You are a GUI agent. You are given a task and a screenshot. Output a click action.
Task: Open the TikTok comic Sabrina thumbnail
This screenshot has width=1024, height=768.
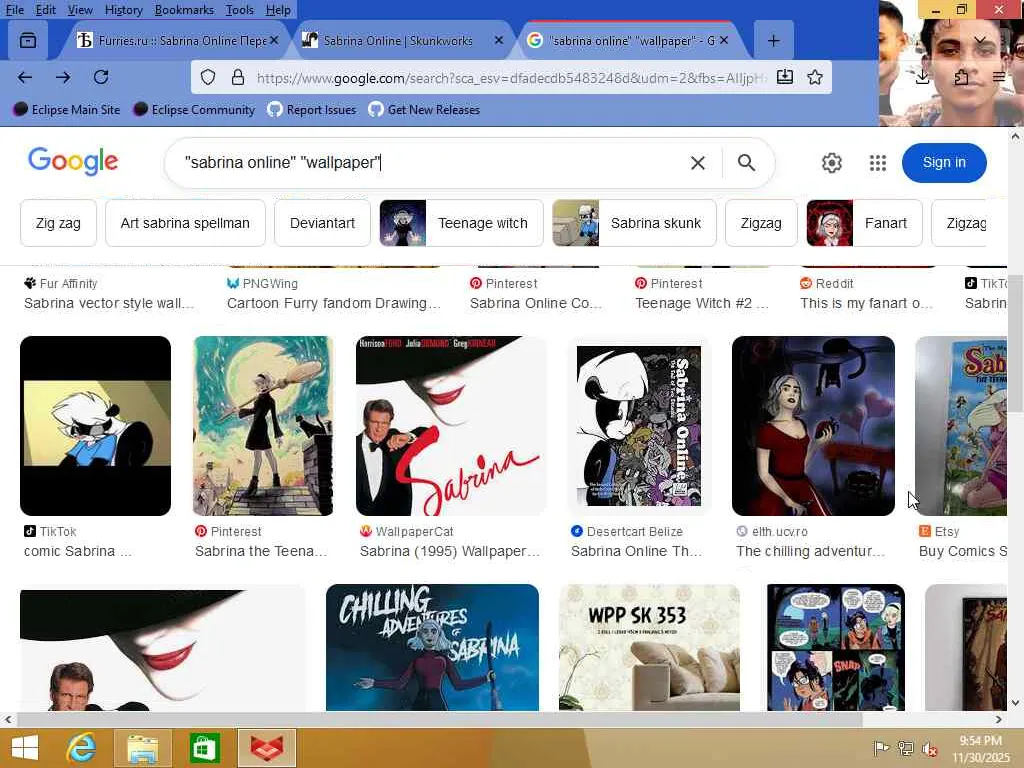coord(95,426)
